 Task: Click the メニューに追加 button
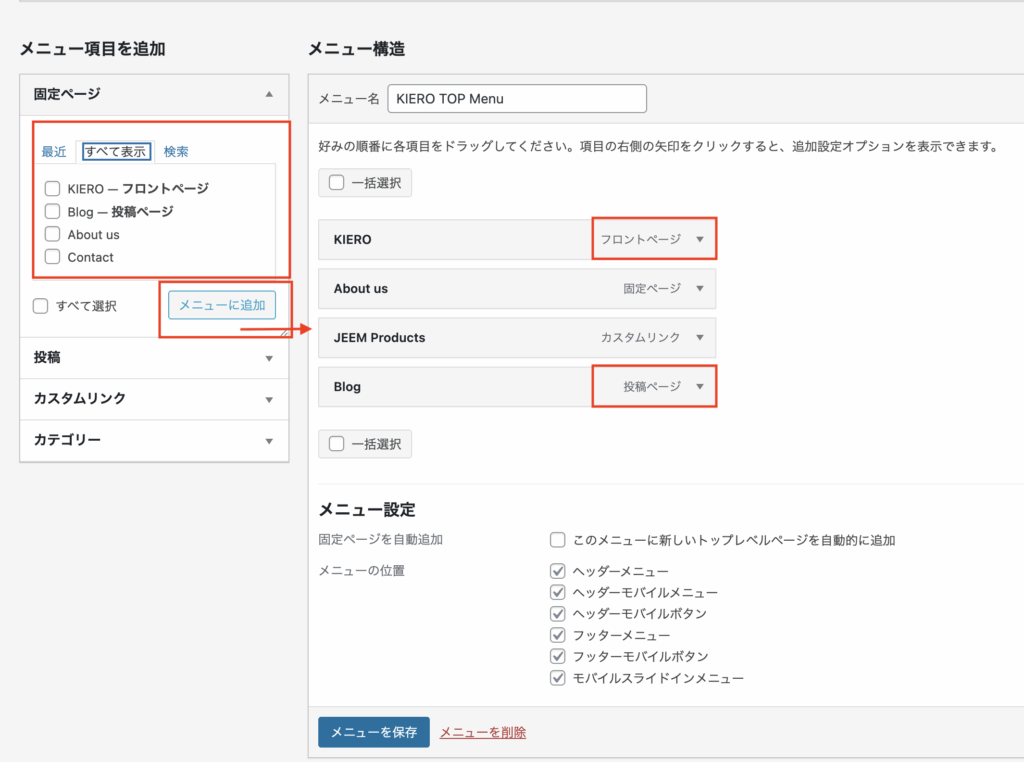click(222, 305)
